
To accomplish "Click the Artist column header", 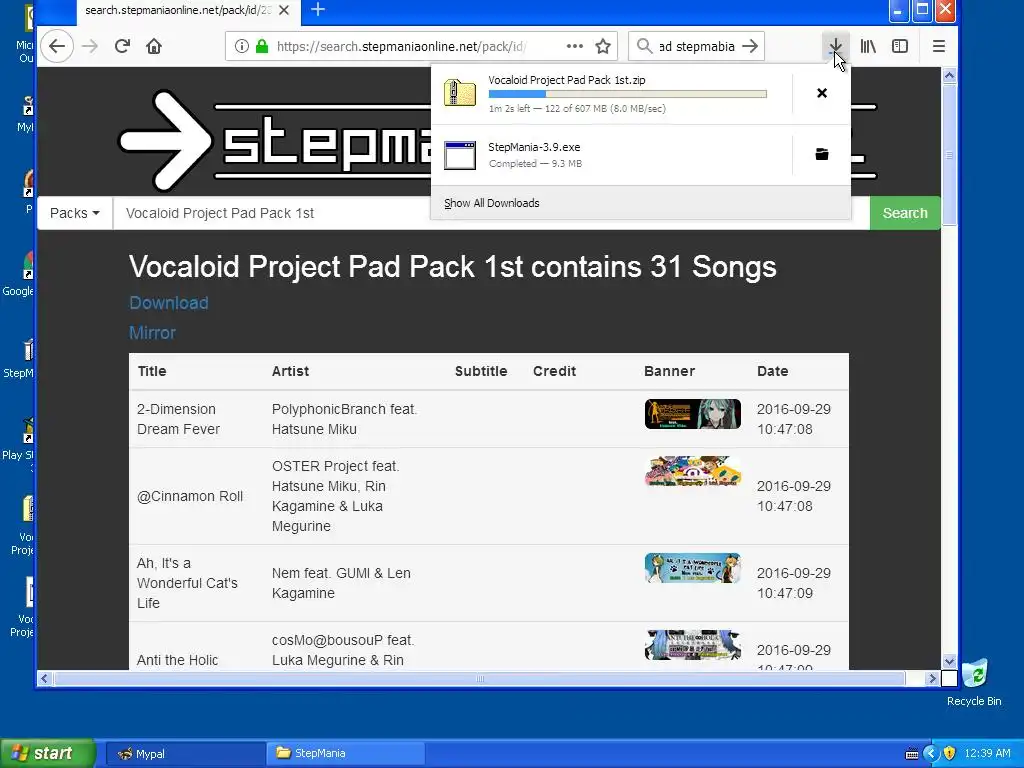I will [x=290, y=371].
